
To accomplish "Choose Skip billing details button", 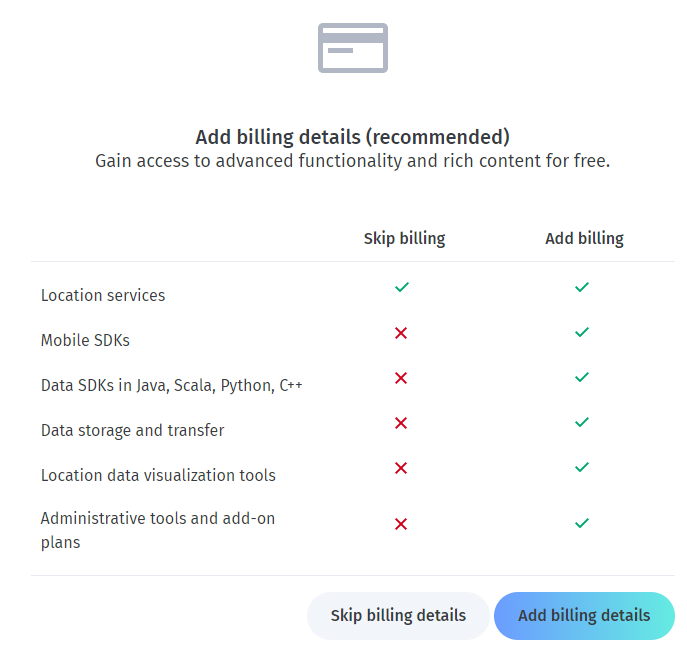I will pos(398,616).
